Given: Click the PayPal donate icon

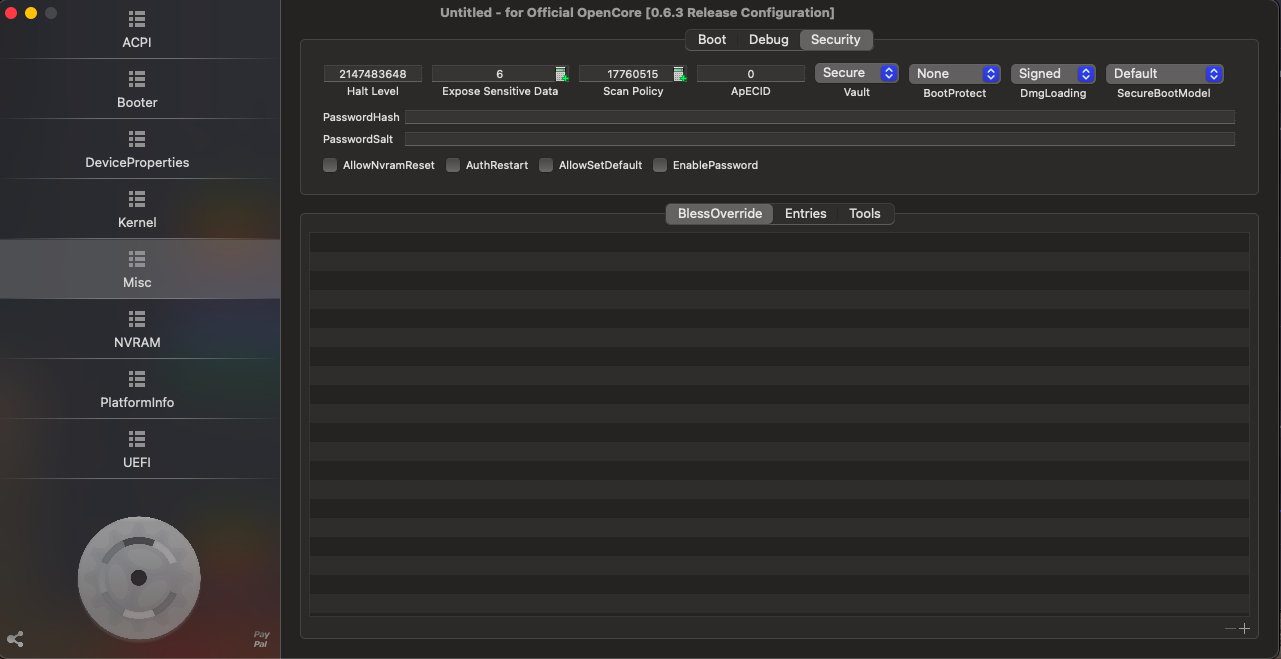Looking at the screenshot, I should [261, 639].
